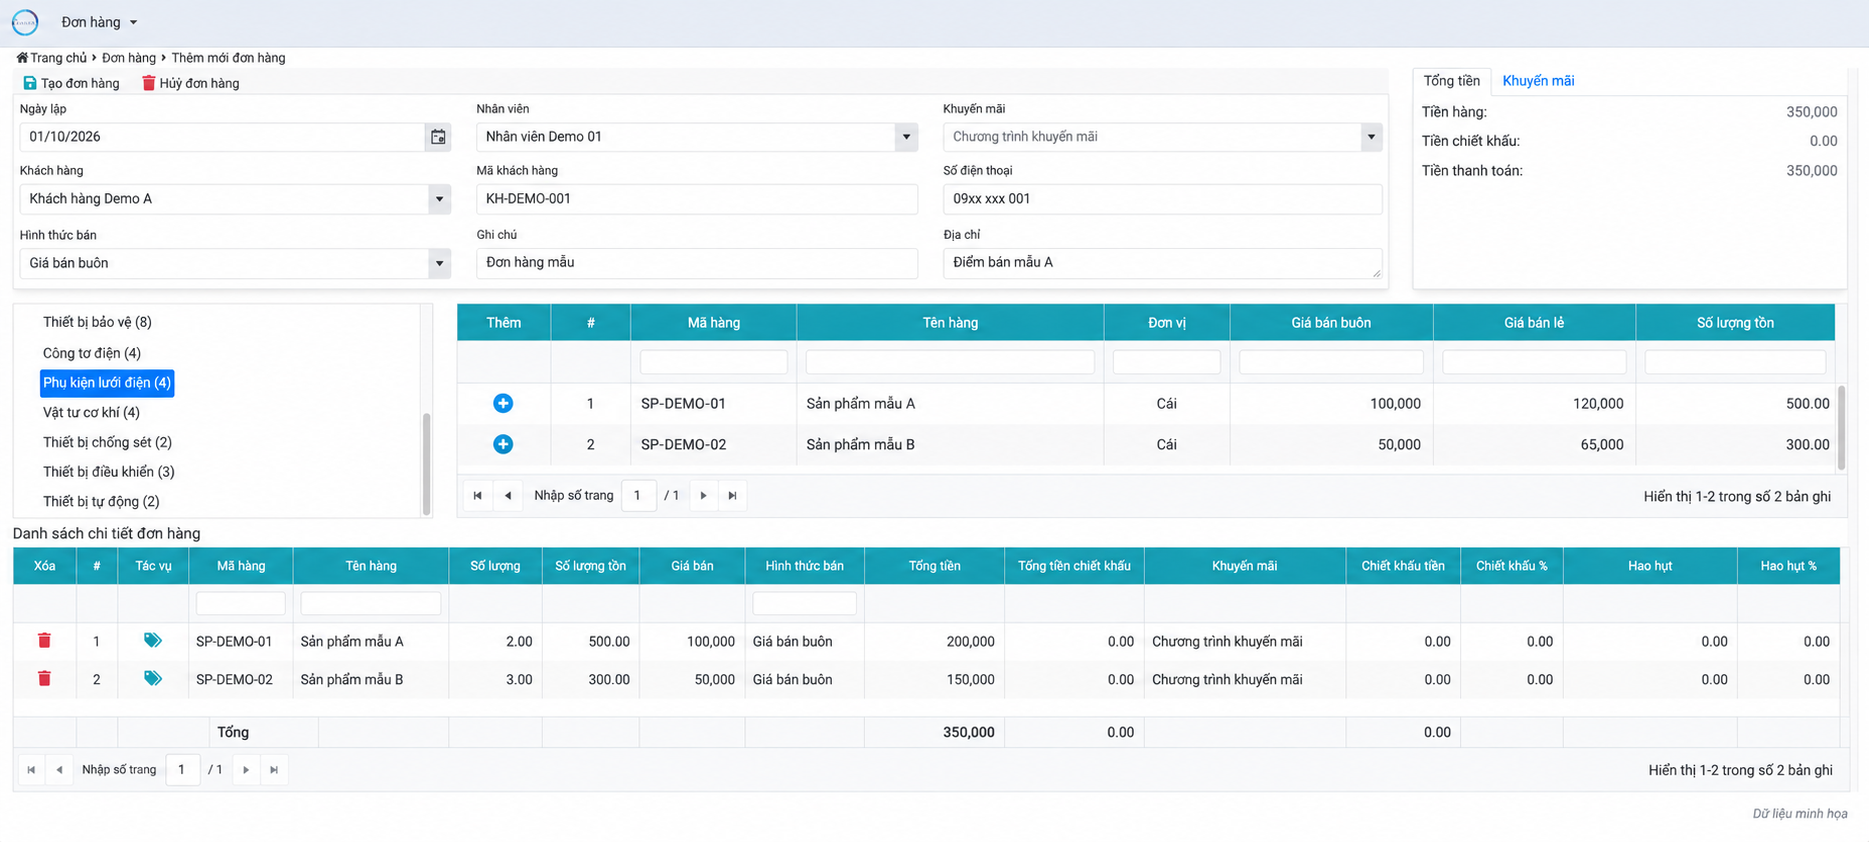The height and width of the screenshot is (842, 1869).
Task: Click the Mã hàng filter box in product grid
Action: pos(714,362)
